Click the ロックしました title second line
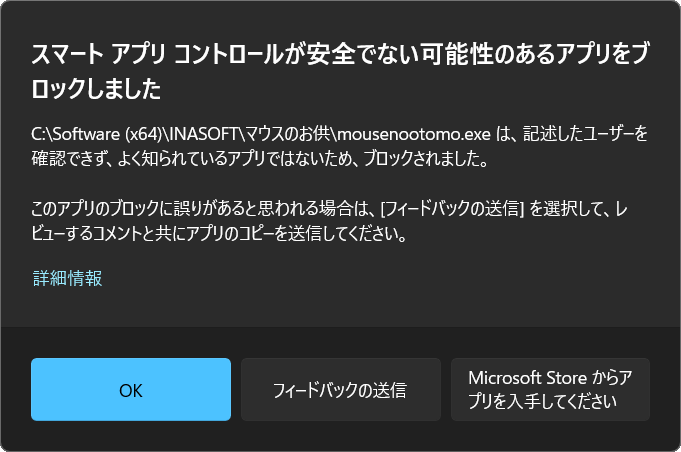Screen dimensions: 681x452 pyautogui.click(x=96, y=89)
